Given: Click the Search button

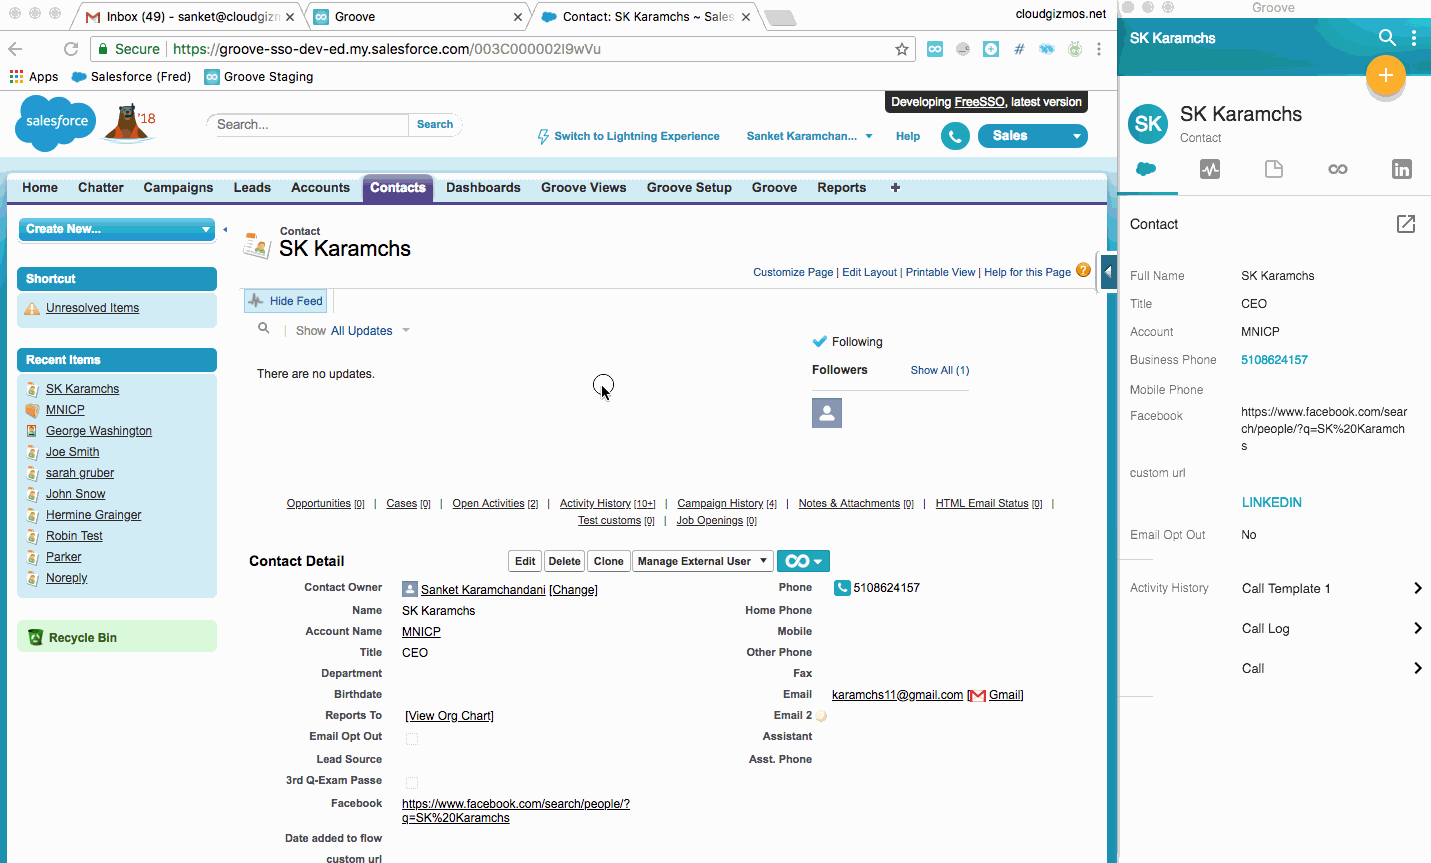Looking at the screenshot, I should point(435,124).
